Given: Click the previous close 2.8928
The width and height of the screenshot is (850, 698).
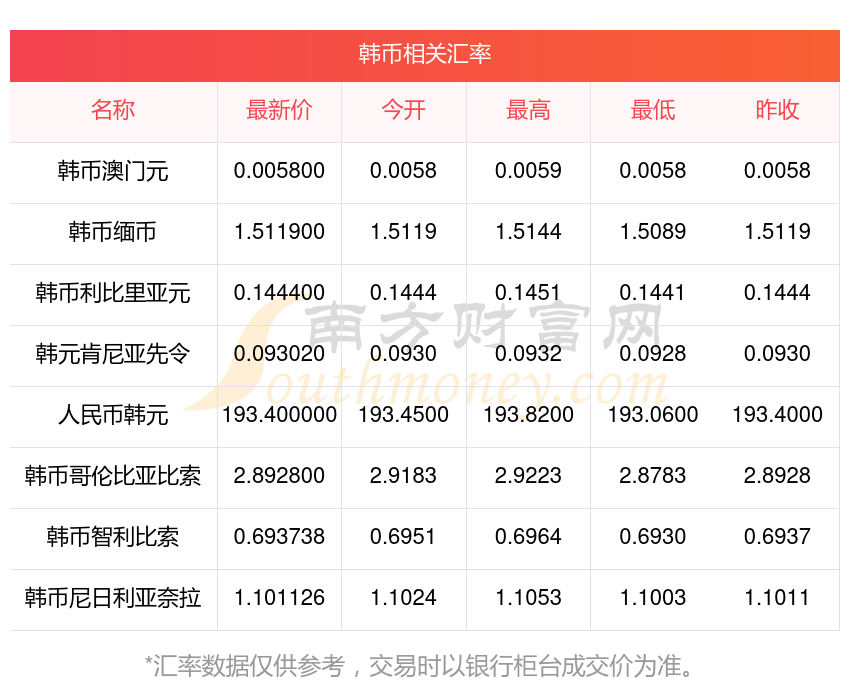Looking at the screenshot, I should [x=777, y=476].
